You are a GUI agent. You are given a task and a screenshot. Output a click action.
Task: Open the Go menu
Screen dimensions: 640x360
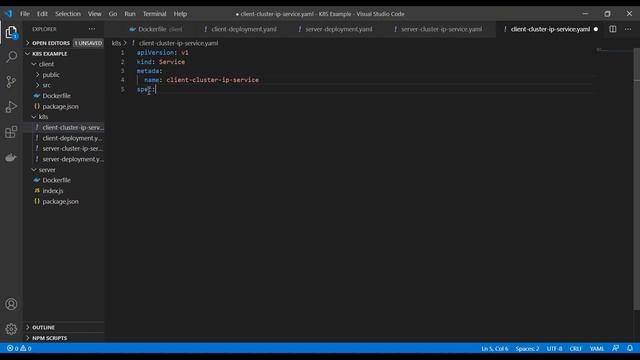[113, 13]
